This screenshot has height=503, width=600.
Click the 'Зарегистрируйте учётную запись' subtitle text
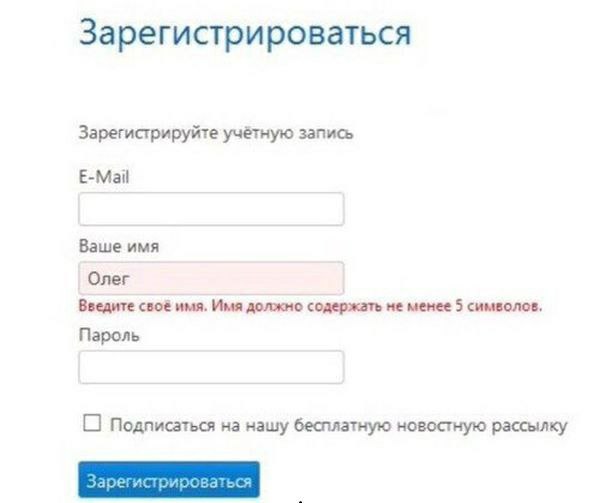coord(214,133)
